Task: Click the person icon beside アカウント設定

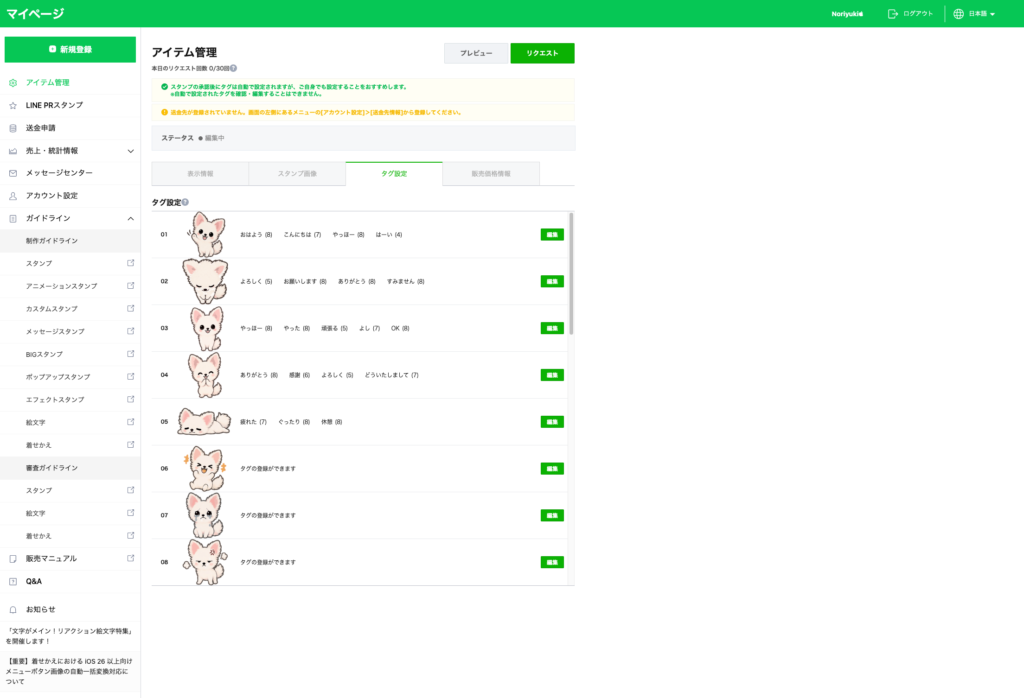Action: (12, 196)
